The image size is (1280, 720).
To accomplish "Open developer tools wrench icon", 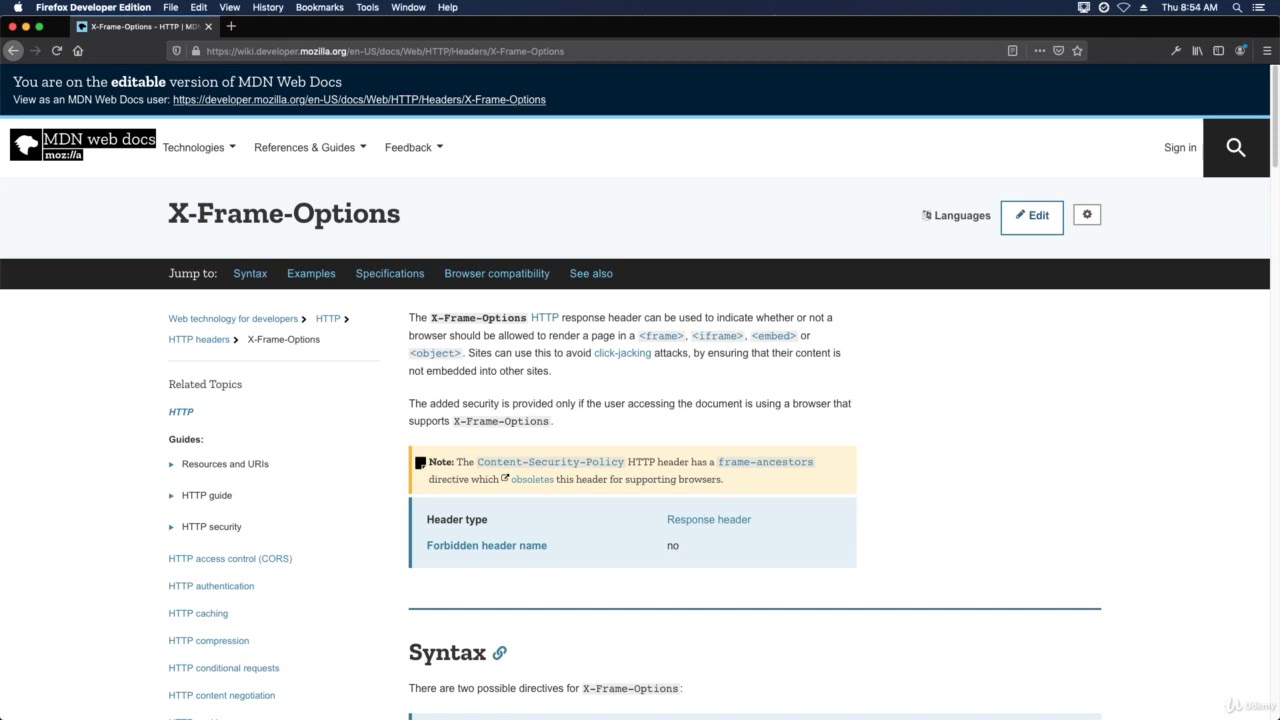I will [x=1176, y=51].
